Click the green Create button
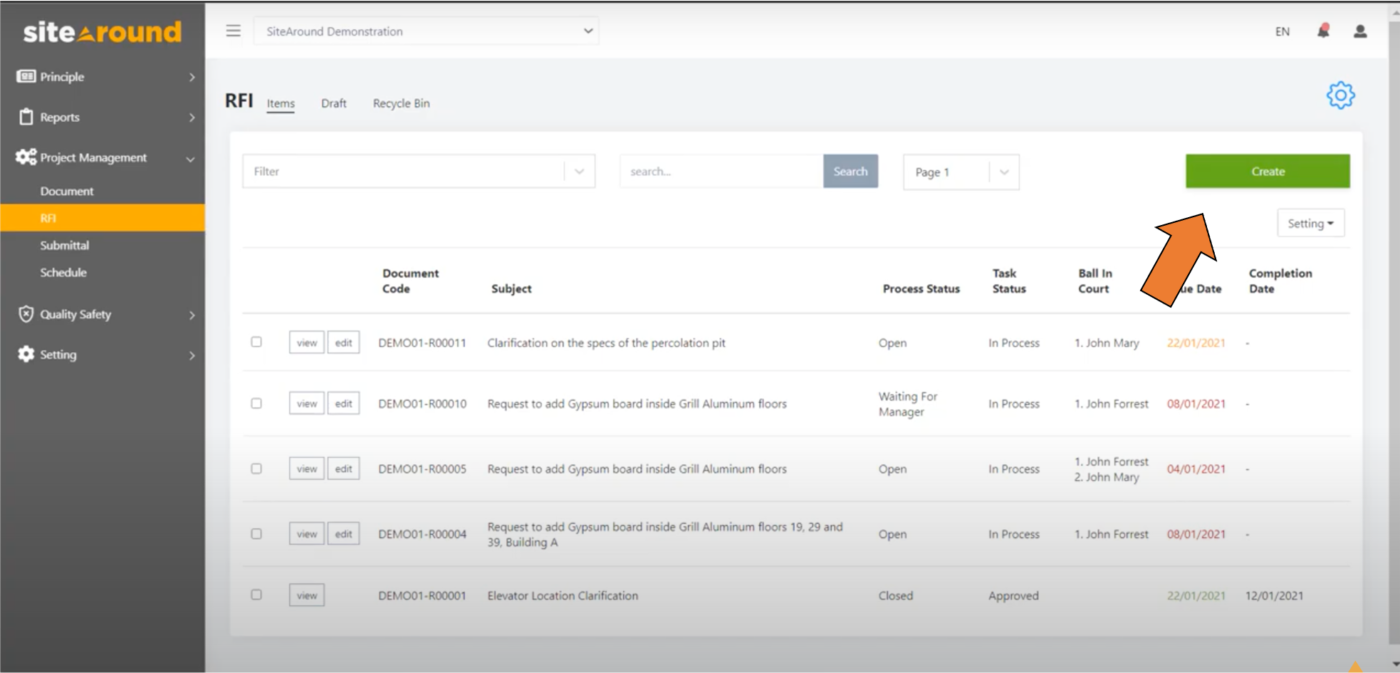 click(x=1267, y=171)
